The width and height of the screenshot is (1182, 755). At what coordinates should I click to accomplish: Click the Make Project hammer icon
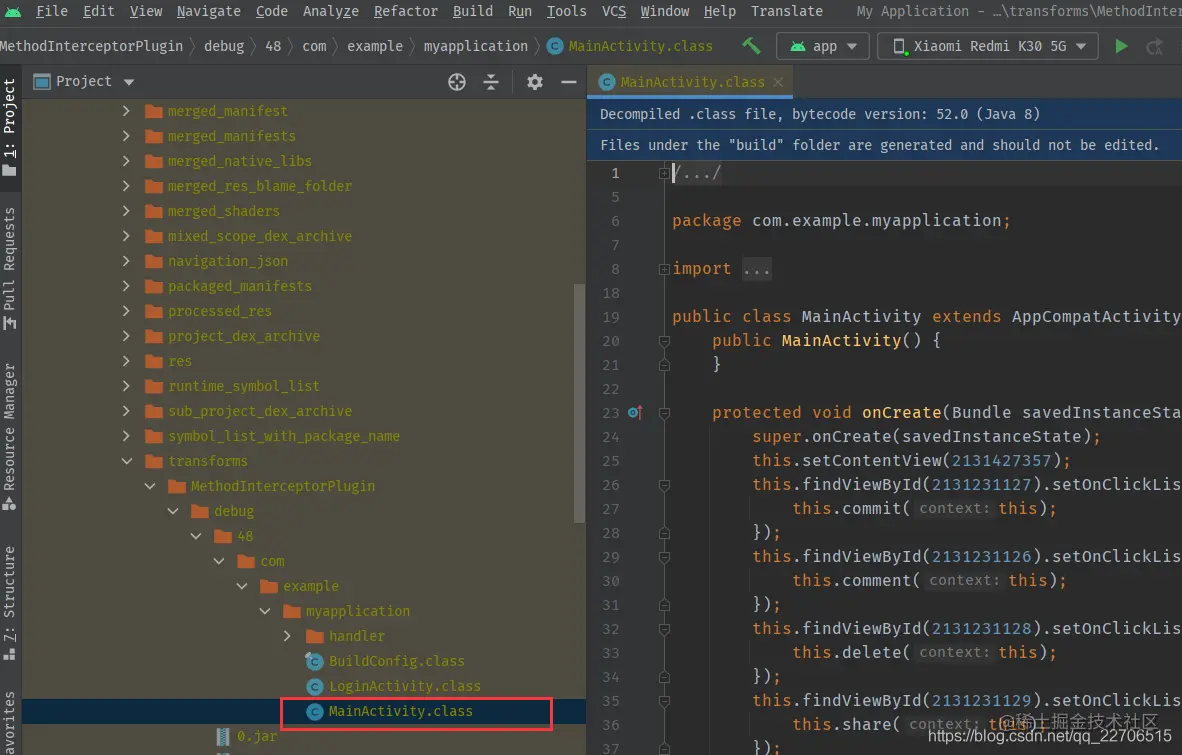752,46
